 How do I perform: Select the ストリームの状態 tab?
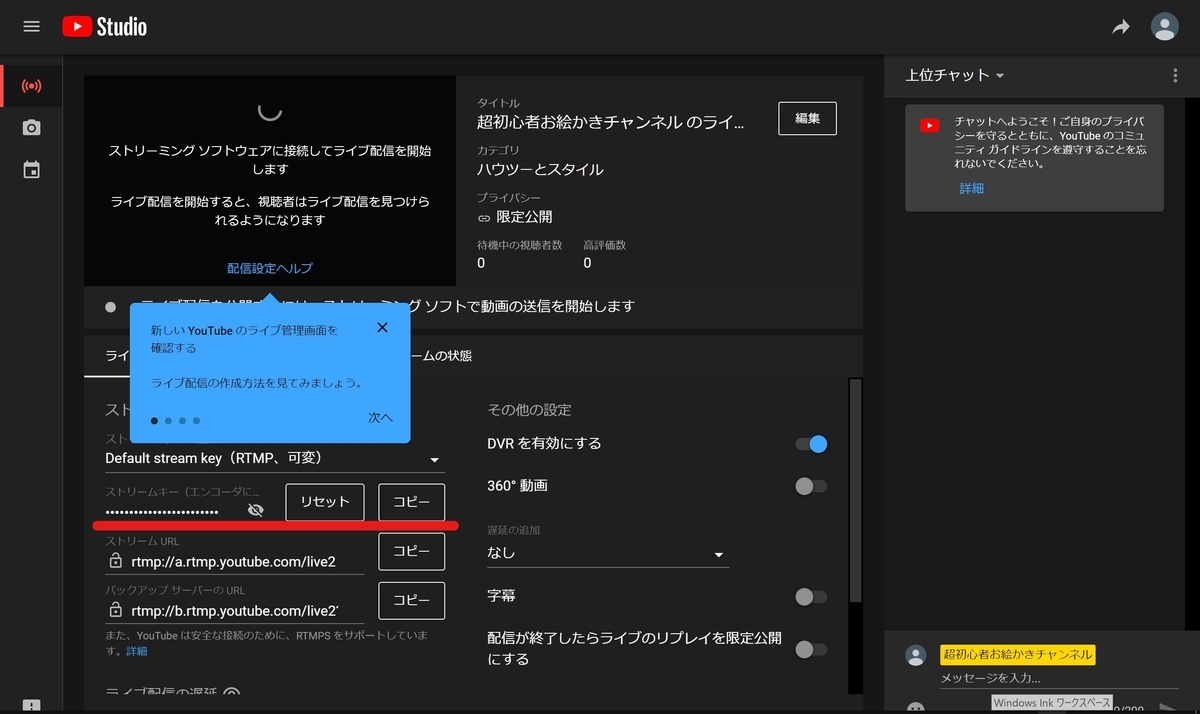(x=441, y=355)
